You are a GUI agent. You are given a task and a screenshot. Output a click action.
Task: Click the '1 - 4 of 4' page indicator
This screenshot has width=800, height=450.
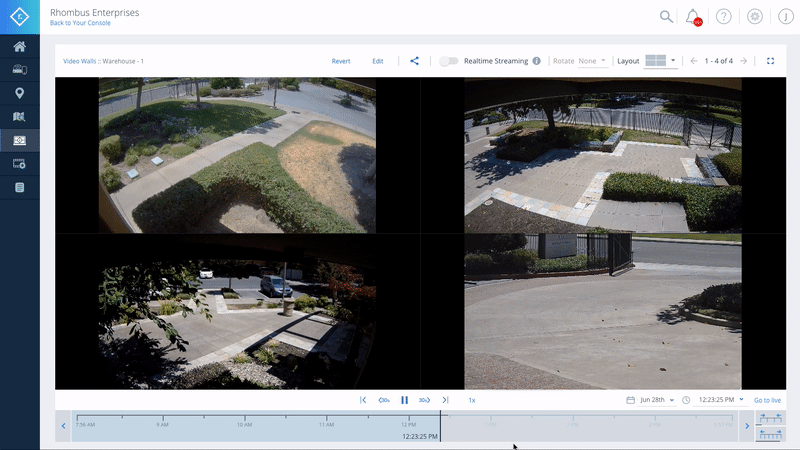718,61
